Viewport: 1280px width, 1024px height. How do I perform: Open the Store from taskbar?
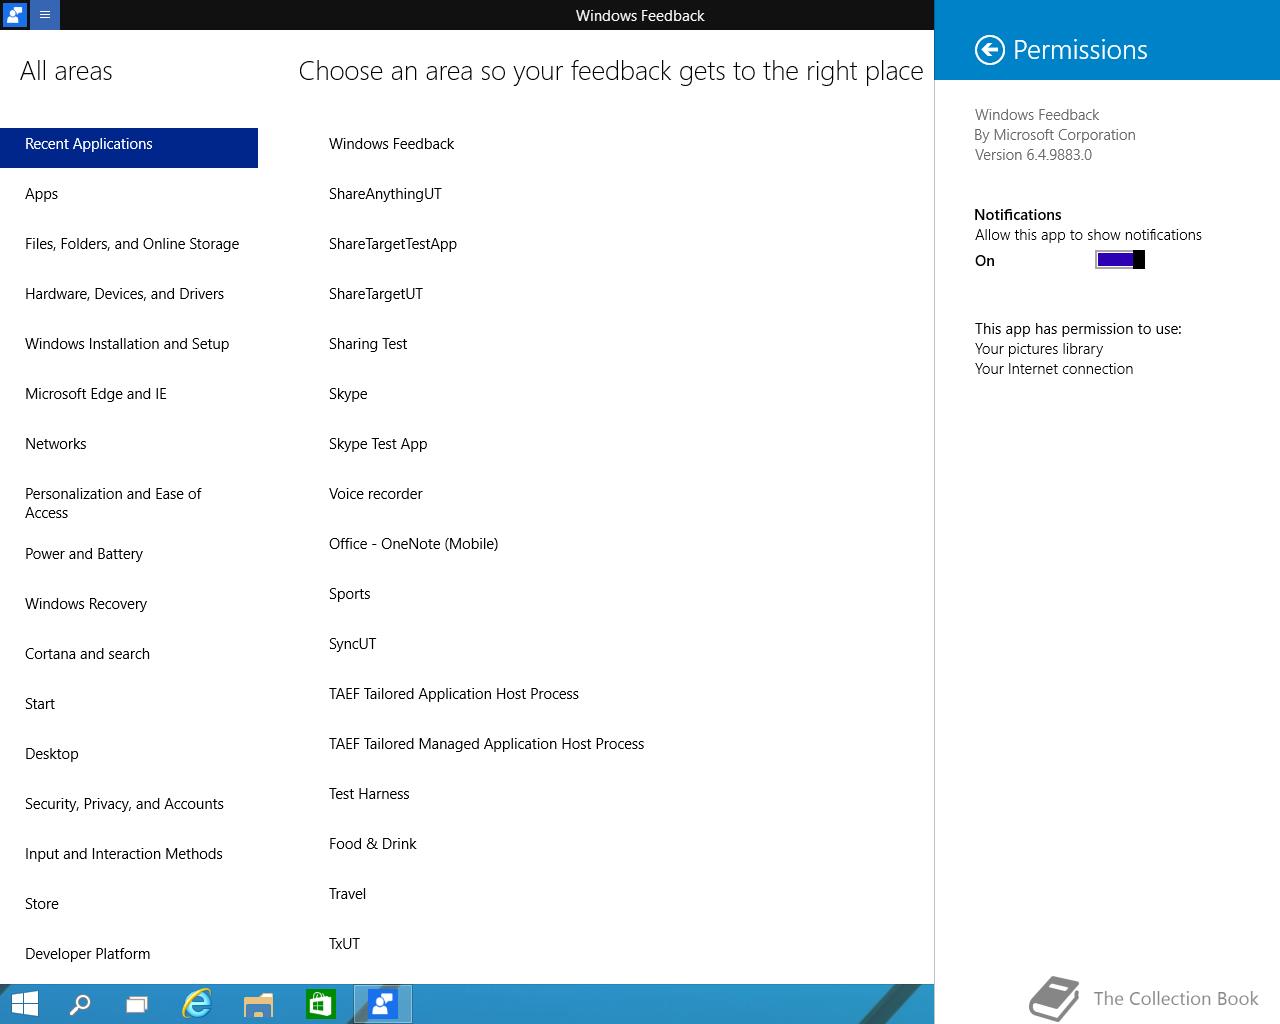pos(320,1004)
